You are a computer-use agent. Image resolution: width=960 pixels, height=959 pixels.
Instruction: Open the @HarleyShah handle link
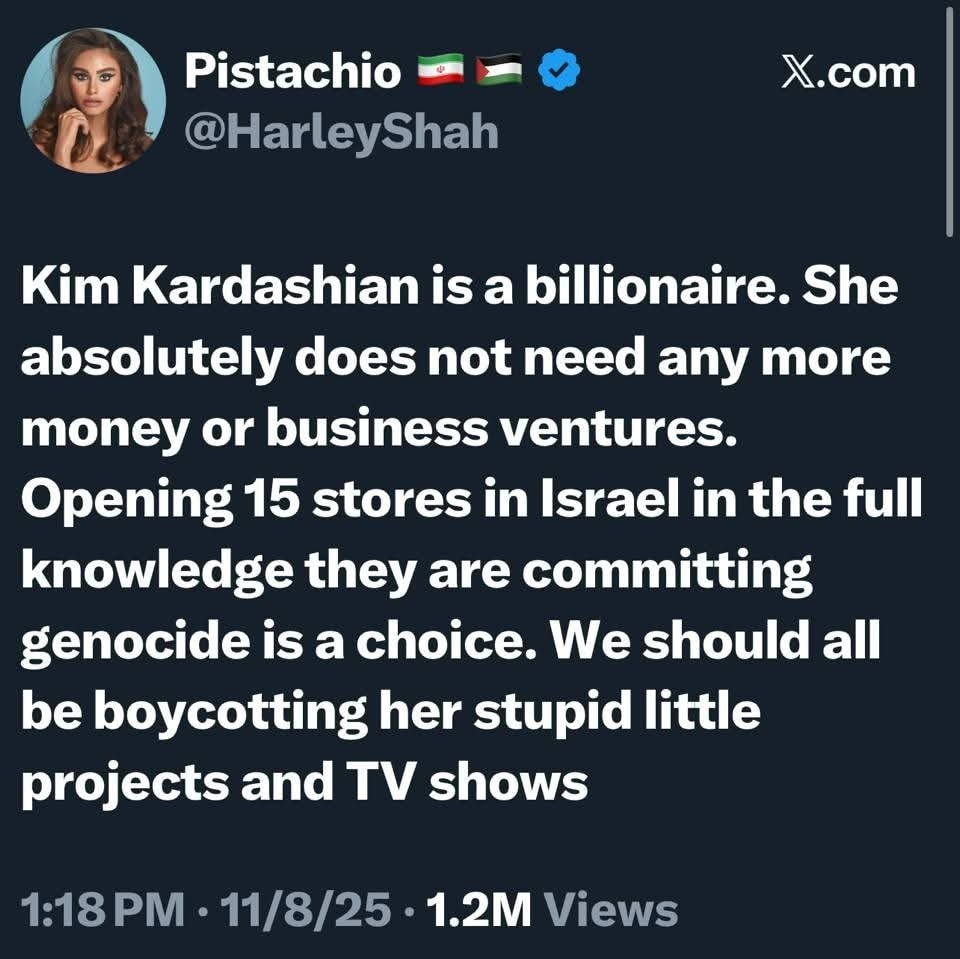pyautogui.click(x=341, y=130)
